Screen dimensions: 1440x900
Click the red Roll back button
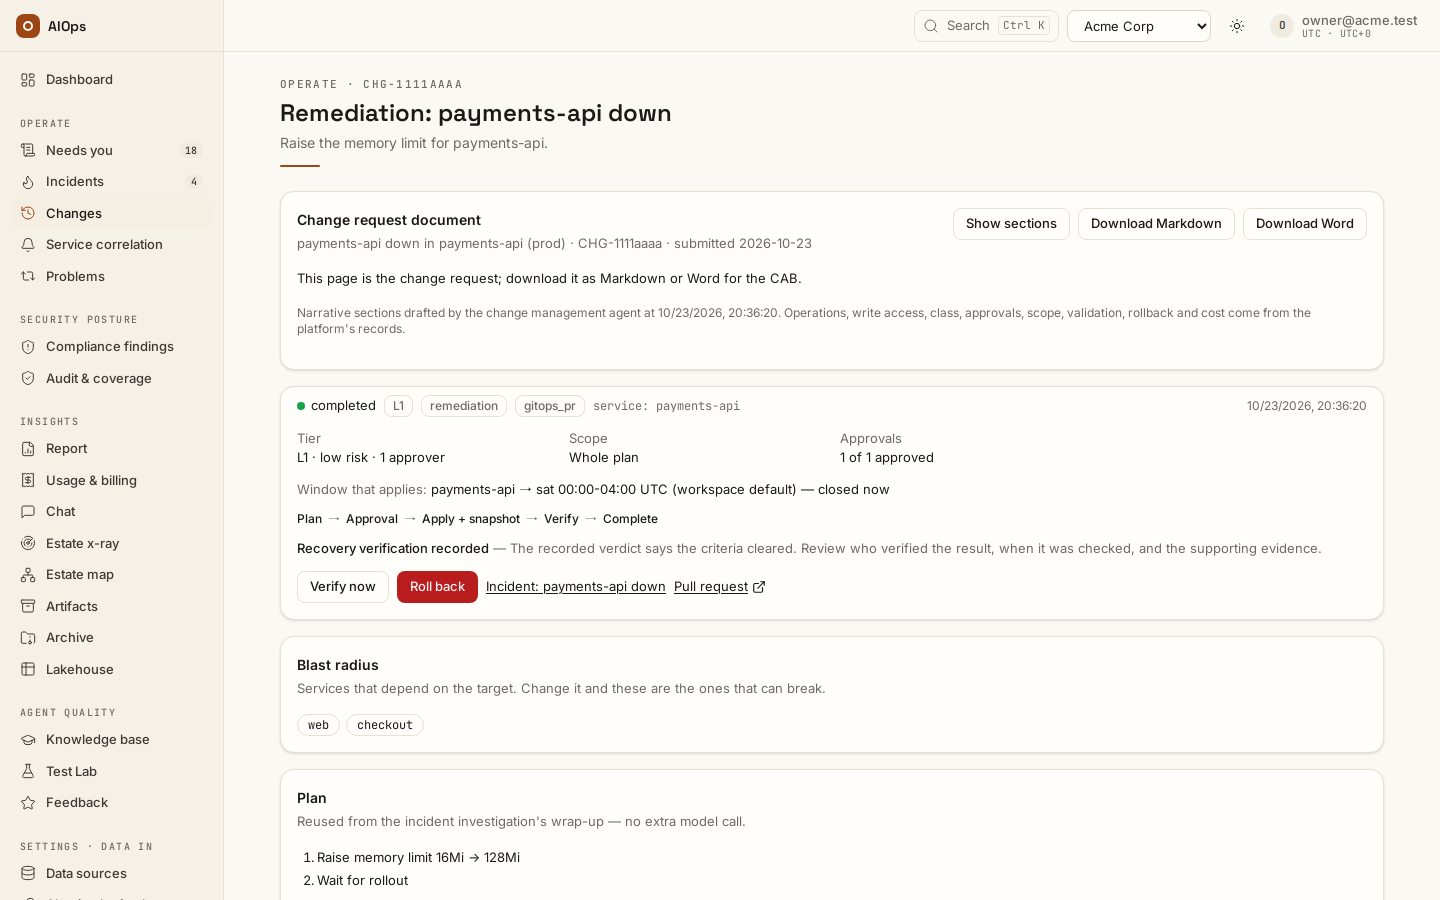coord(437,587)
